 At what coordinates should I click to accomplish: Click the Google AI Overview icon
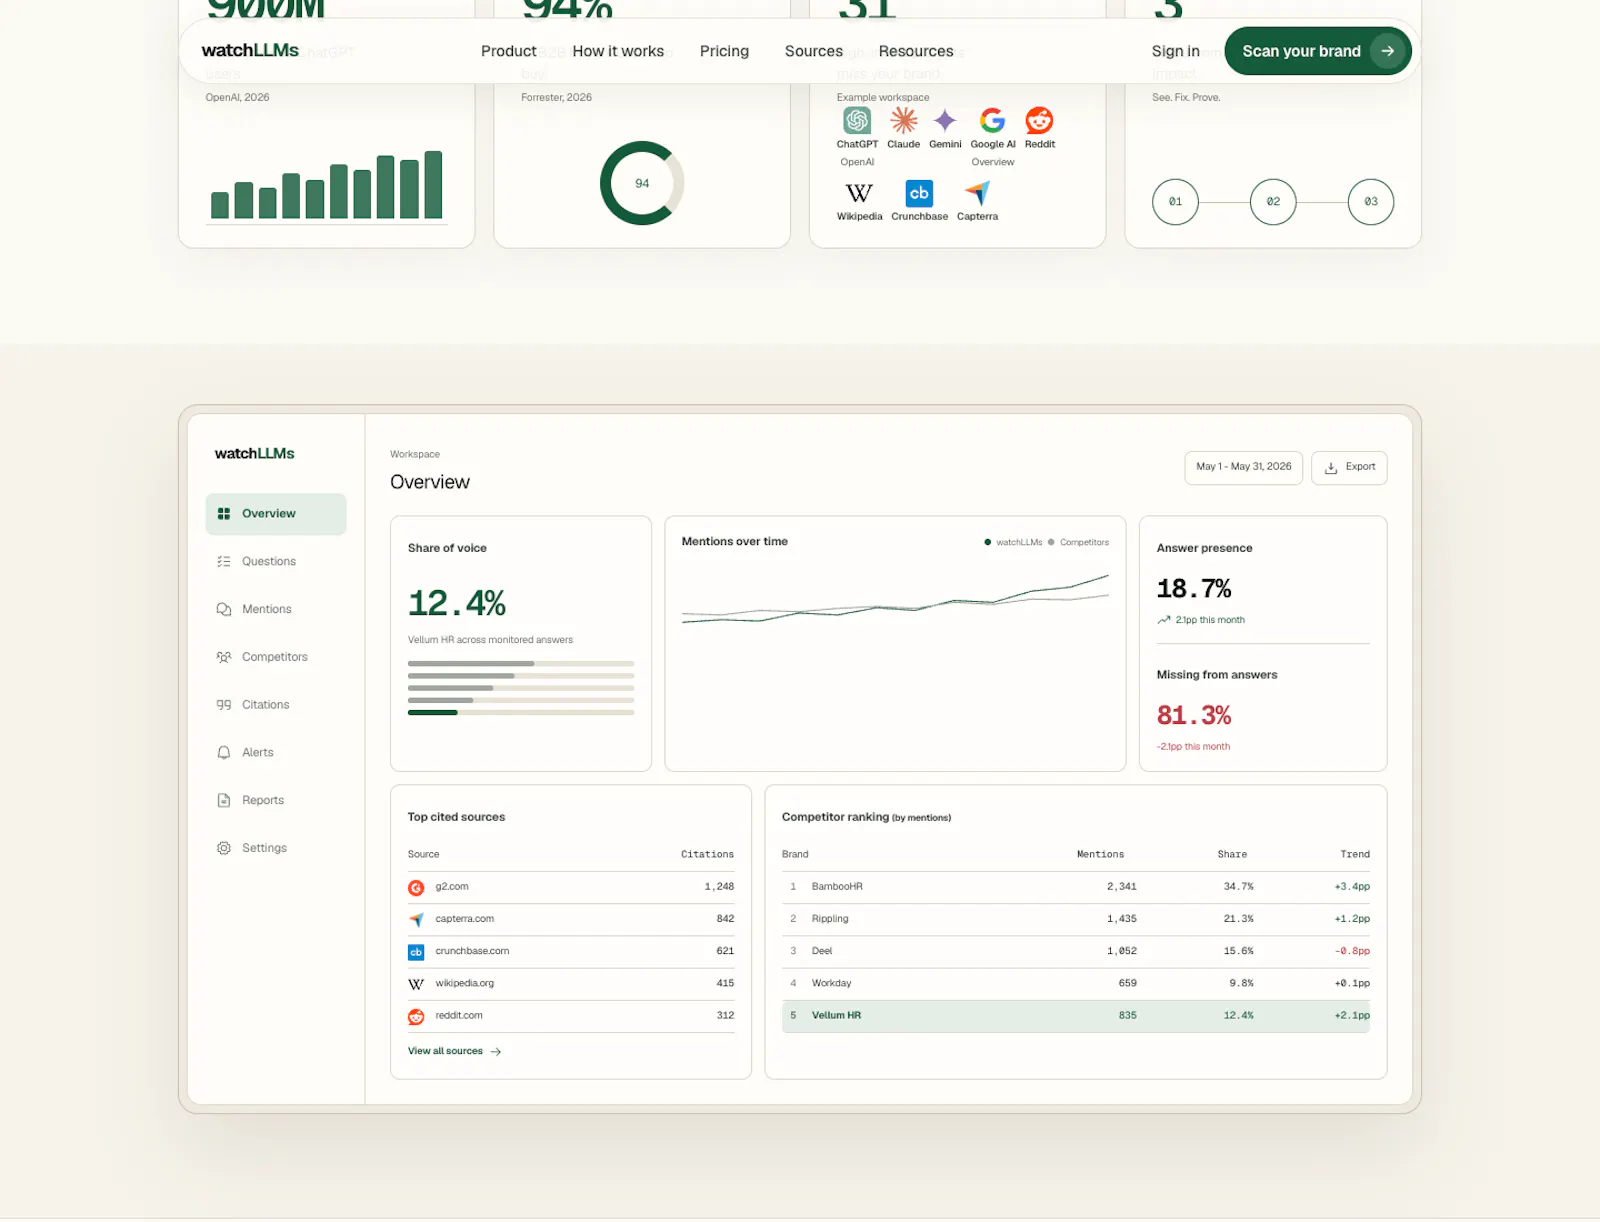click(992, 121)
